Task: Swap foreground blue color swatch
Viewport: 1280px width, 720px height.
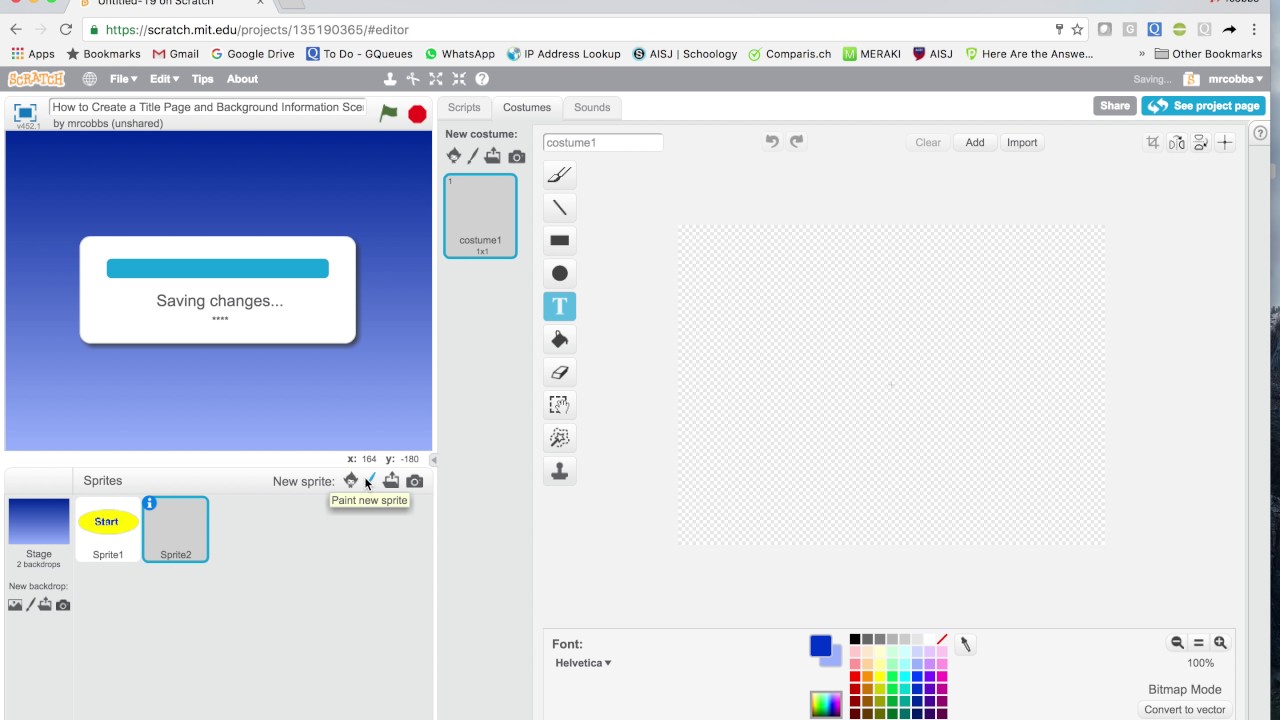Action: [x=821, y=646]
